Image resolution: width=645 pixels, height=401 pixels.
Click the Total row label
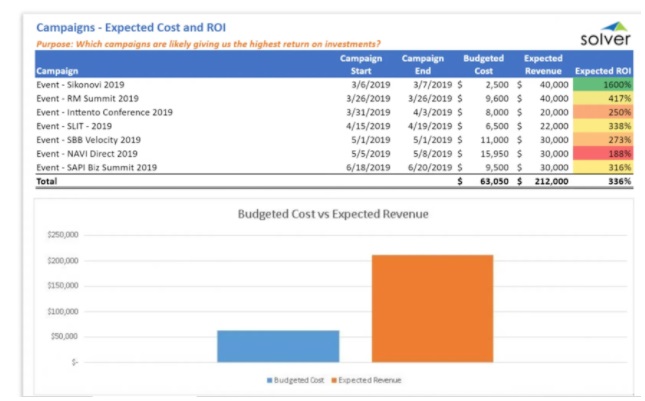46,181
